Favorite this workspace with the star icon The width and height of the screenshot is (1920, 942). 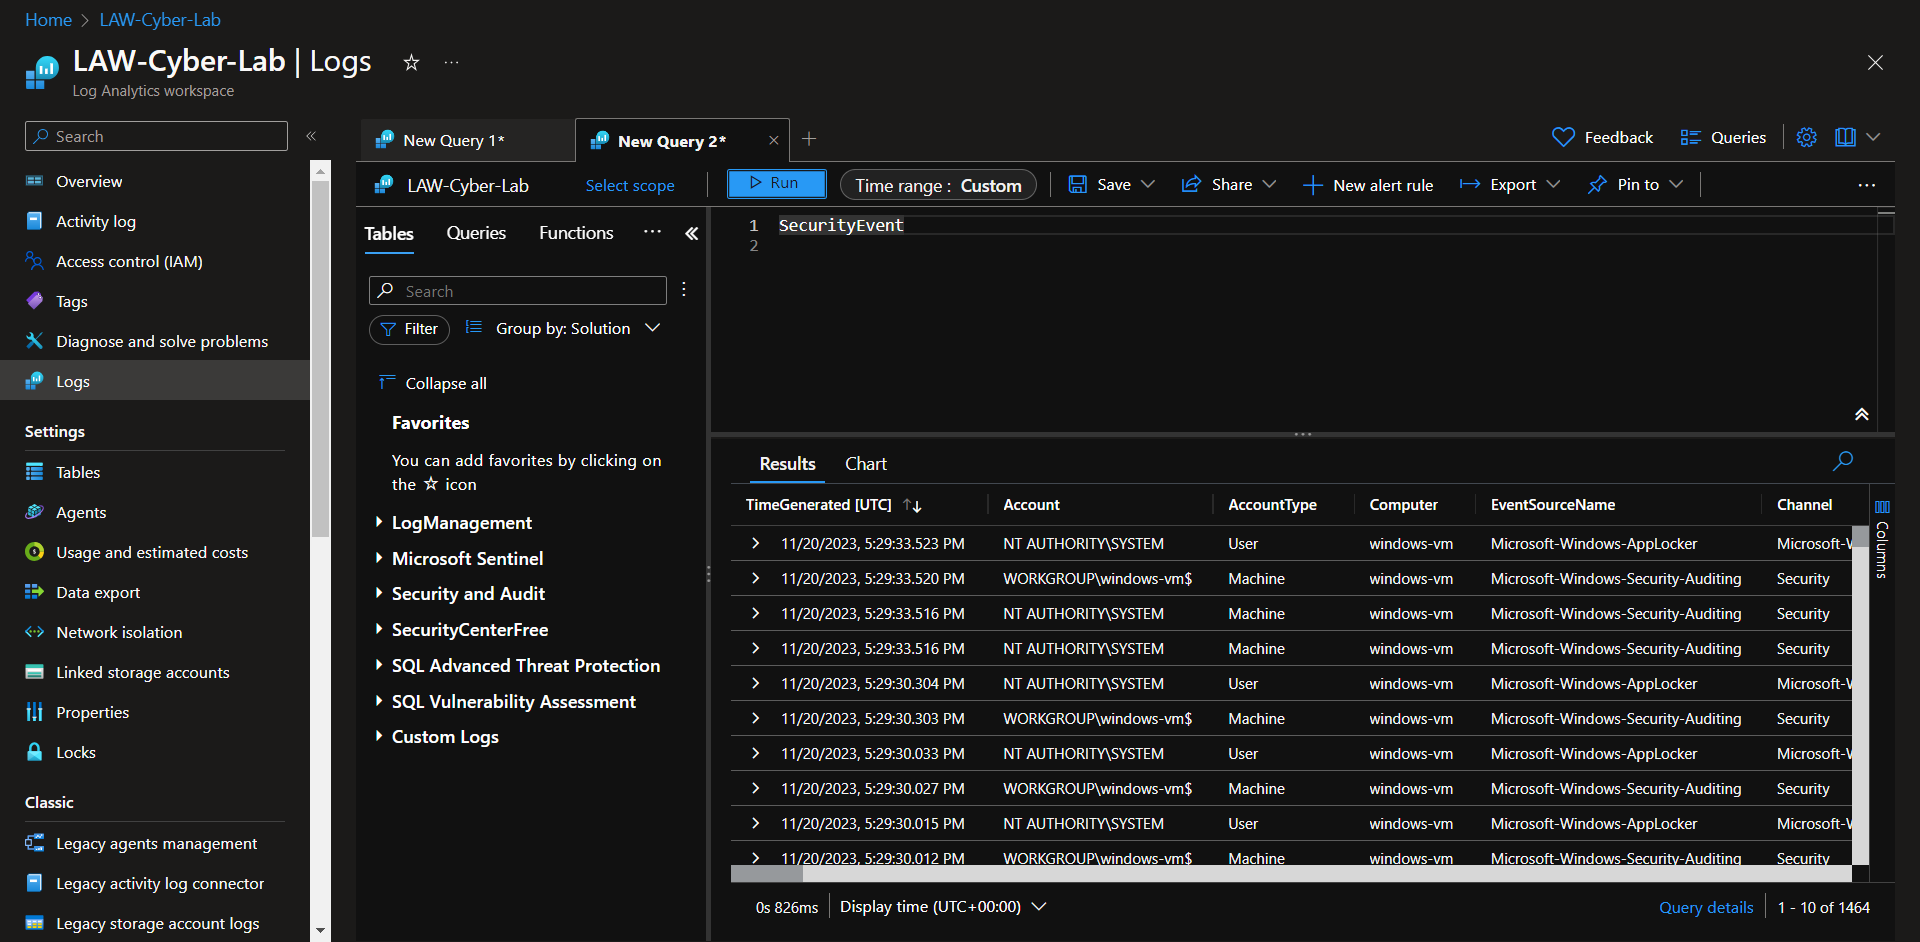point(411,63)
